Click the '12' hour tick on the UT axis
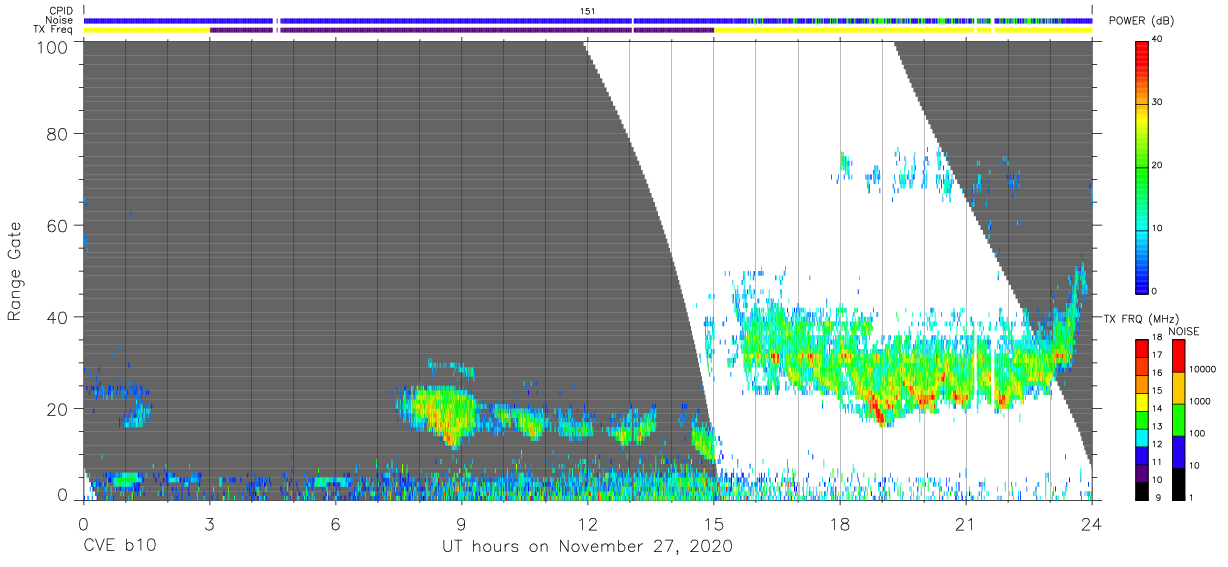Screen dimensions: 1228x567 pos(587,523)
